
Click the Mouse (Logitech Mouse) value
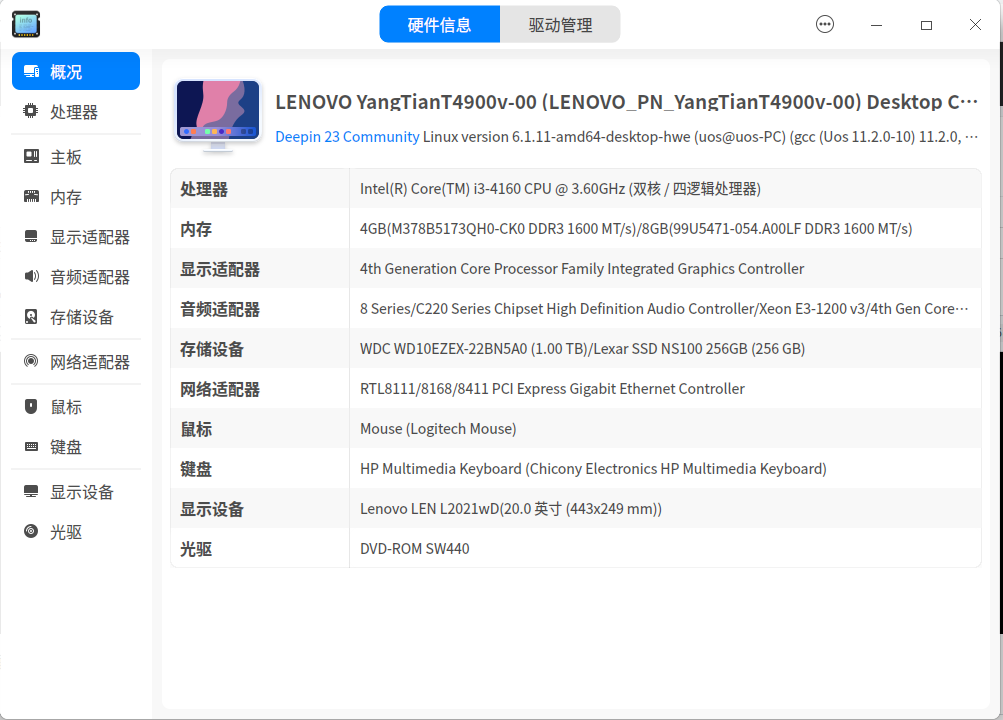tap(438, 429)
